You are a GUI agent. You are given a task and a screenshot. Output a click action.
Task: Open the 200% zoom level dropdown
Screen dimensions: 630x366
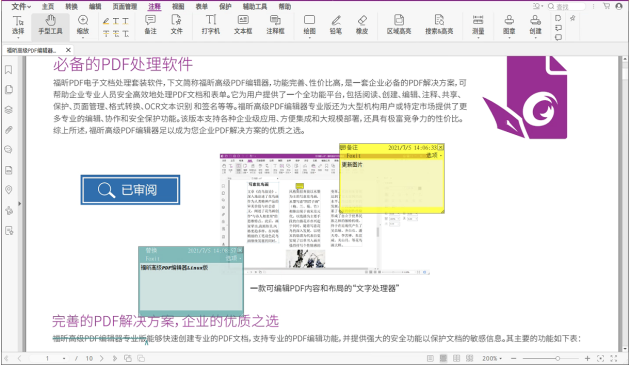pos(492,358)
